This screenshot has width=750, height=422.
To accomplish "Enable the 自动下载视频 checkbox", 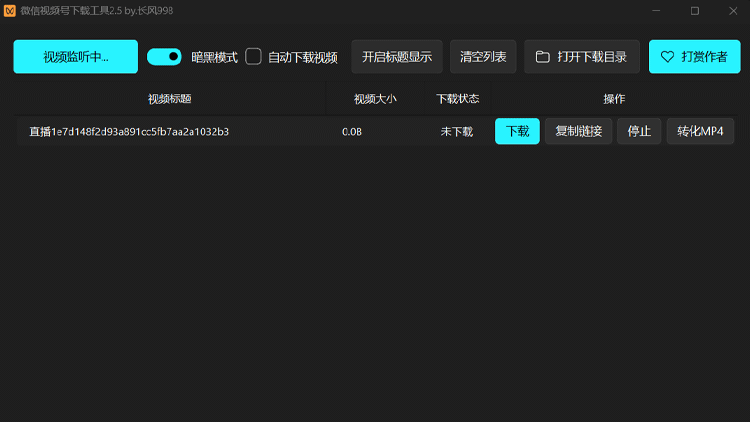I will click(254, 57).
